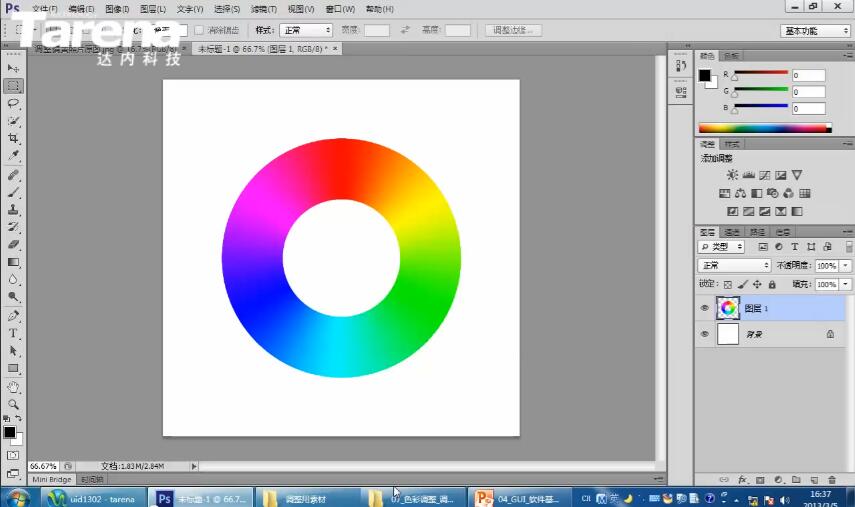Select the Rectangle shape tool

click(14, 369)
